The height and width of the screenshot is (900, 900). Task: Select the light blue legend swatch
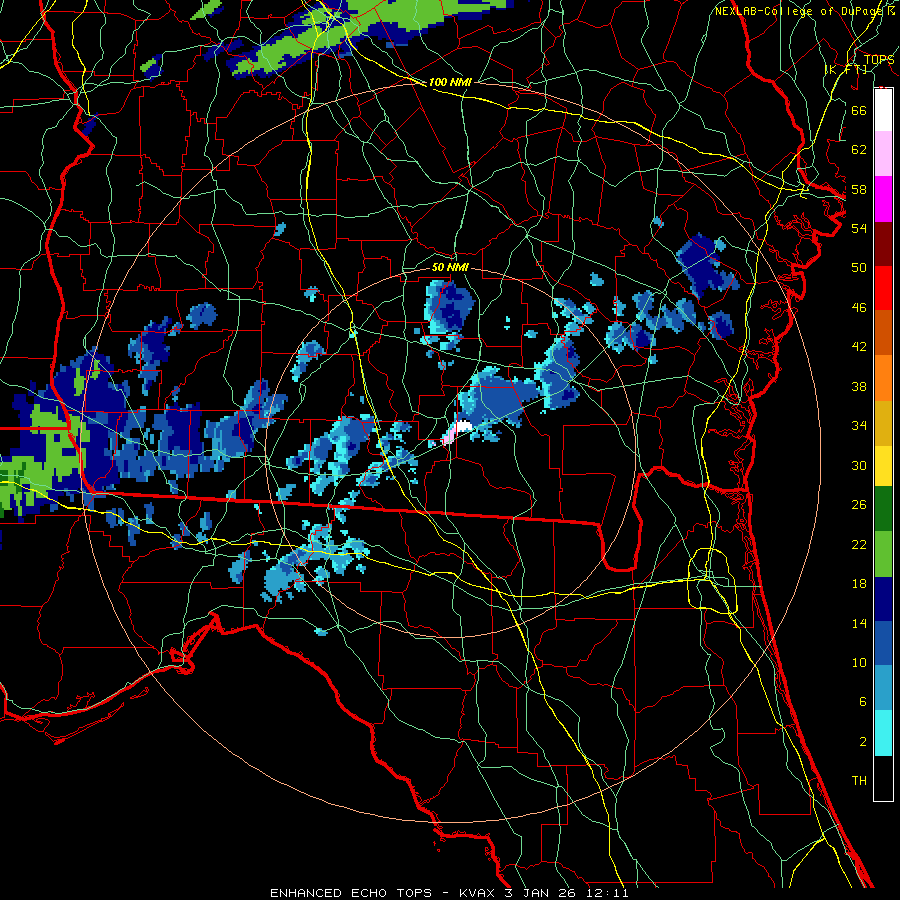883,688
